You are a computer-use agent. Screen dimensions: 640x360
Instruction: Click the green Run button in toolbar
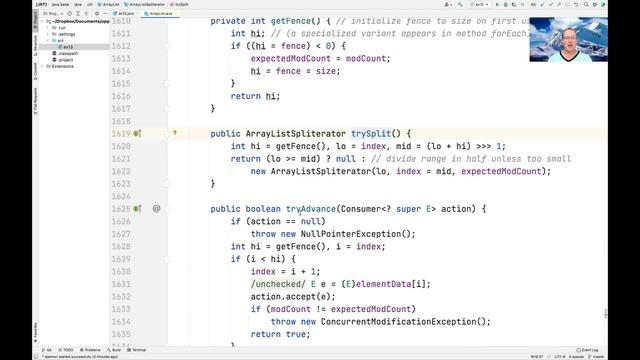pos(497,4)
